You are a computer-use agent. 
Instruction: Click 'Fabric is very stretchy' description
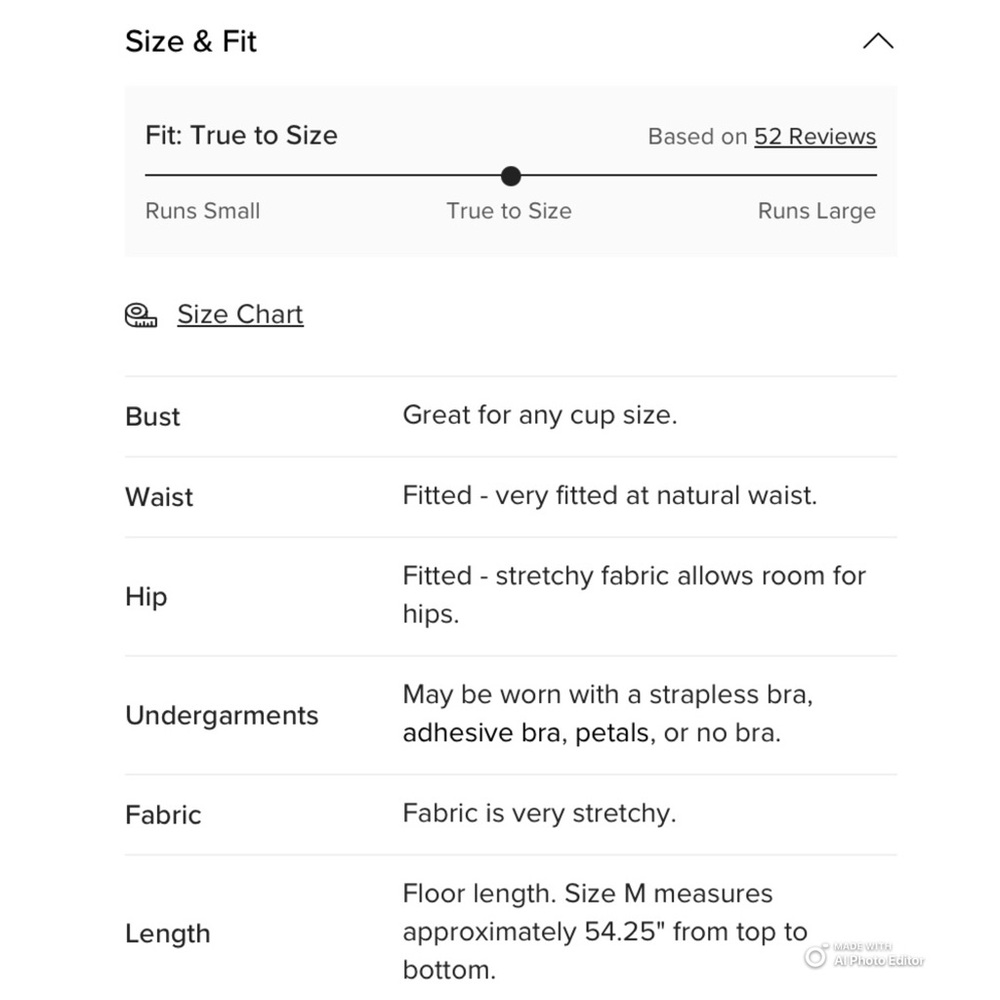(539, 813)
